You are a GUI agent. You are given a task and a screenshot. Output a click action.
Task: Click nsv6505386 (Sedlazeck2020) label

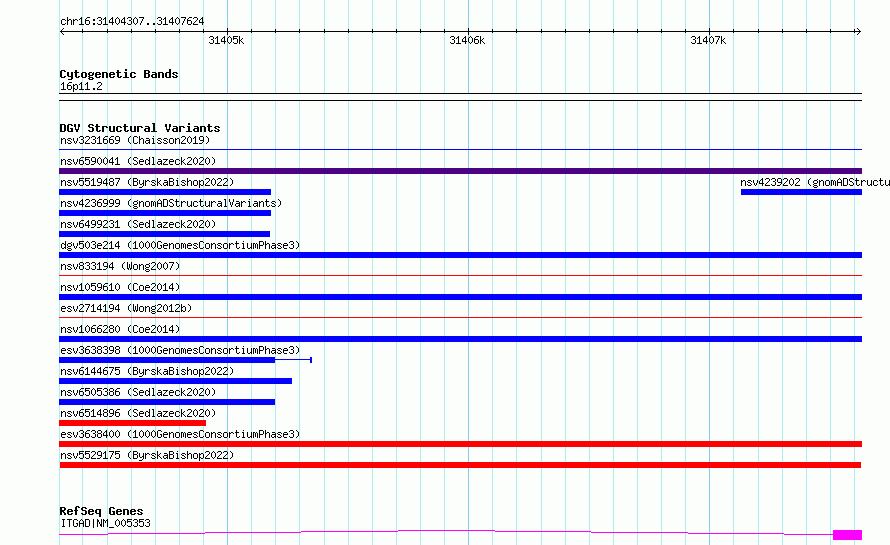click(x=138, y=392)
